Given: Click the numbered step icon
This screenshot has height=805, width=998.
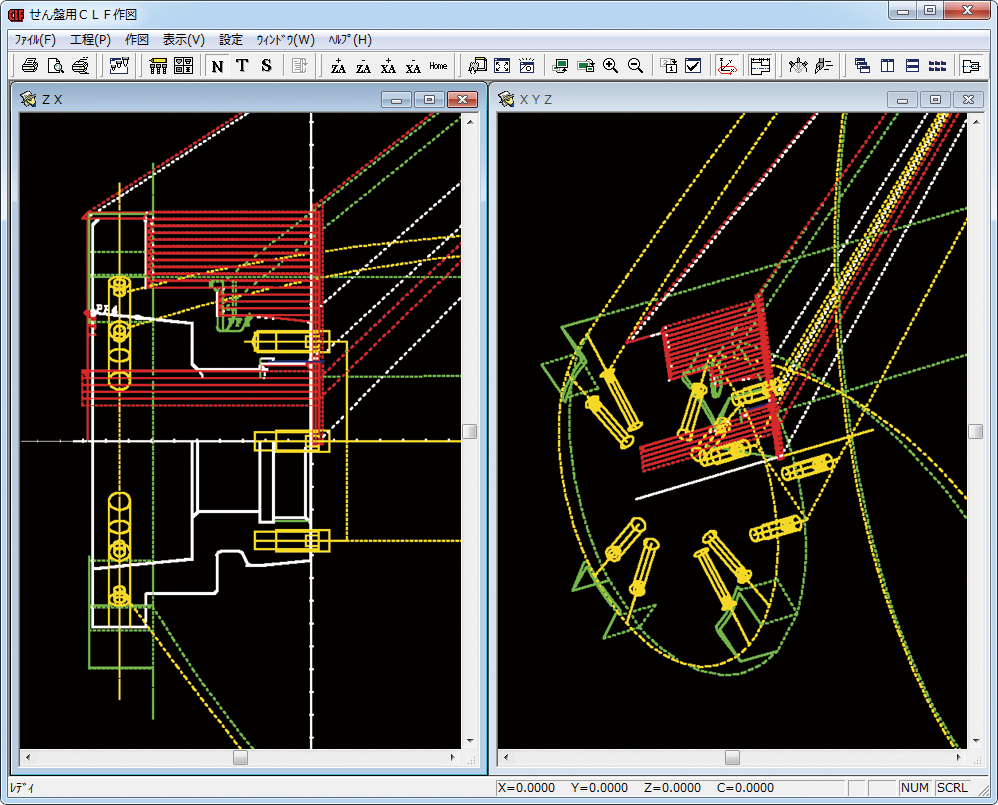Looking at the screenshot, I should coord(669,66).
